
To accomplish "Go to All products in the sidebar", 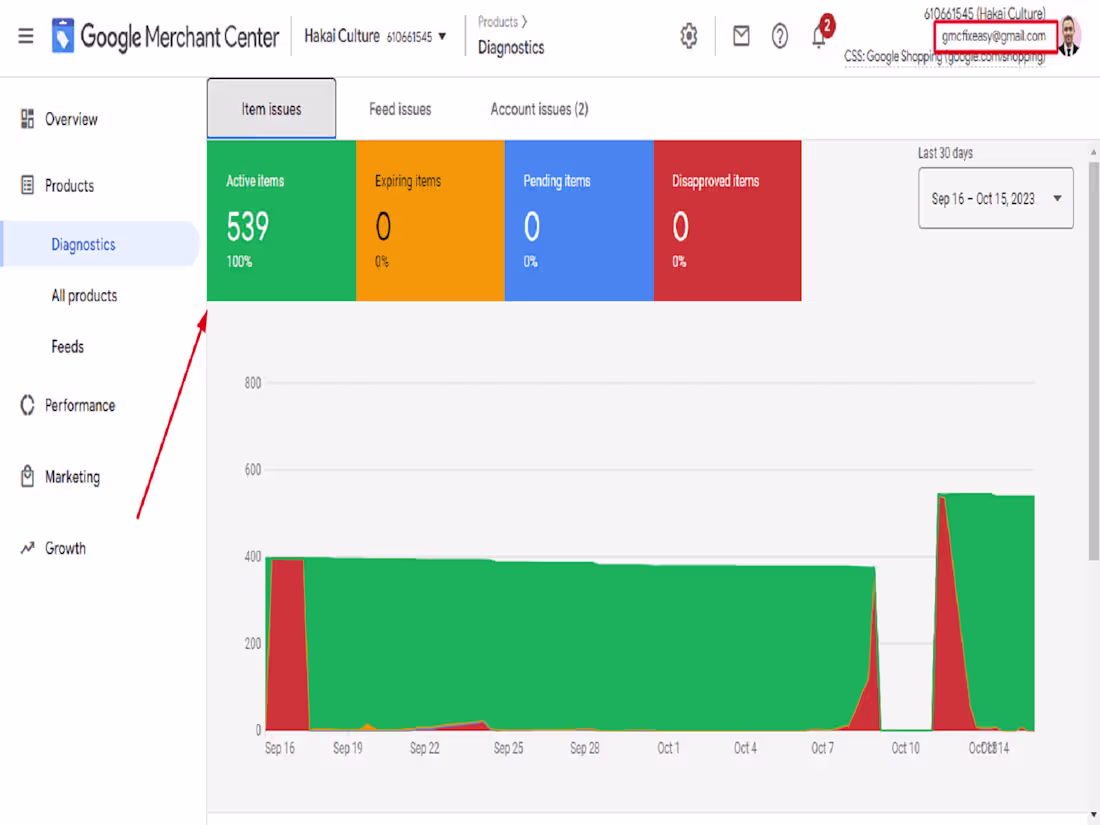I will [84, 295].
